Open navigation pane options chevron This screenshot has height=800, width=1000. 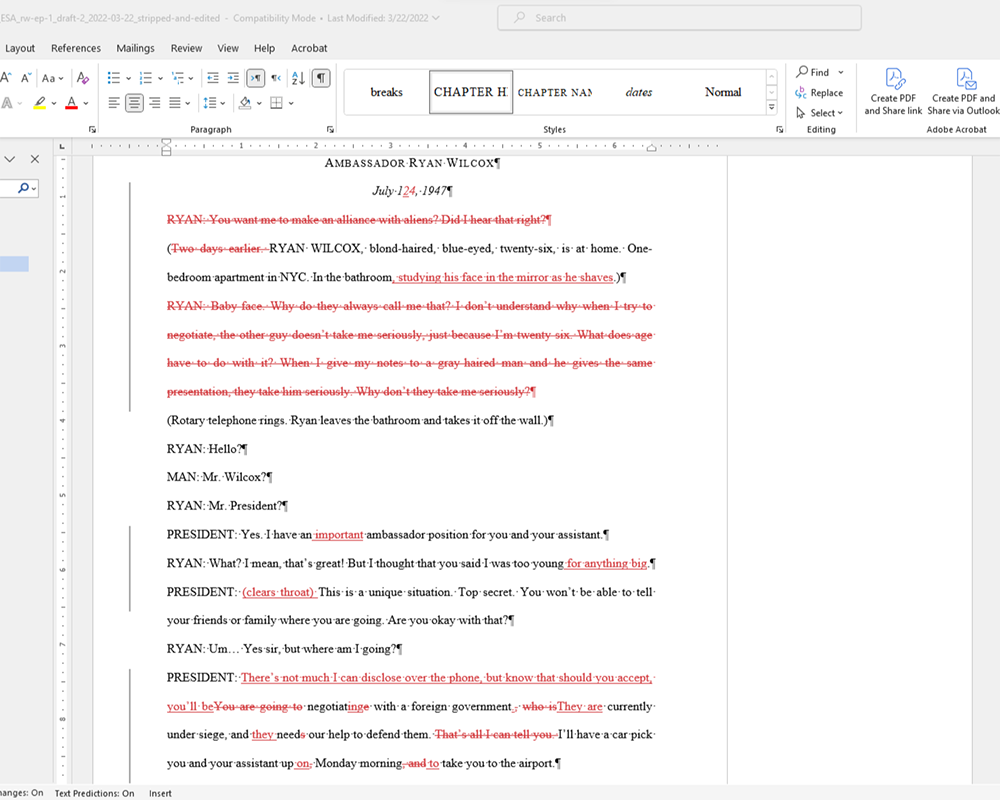coord(10,159)
